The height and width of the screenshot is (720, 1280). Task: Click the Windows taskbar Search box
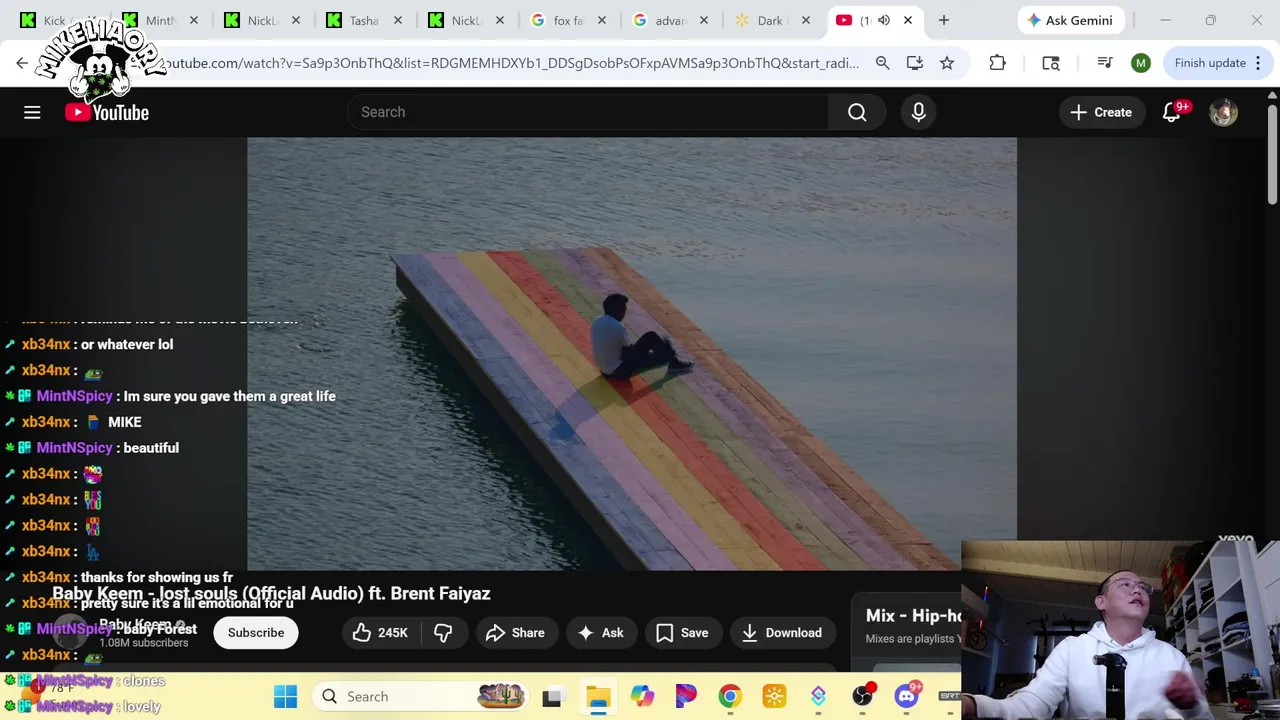[x=421, y=696]
